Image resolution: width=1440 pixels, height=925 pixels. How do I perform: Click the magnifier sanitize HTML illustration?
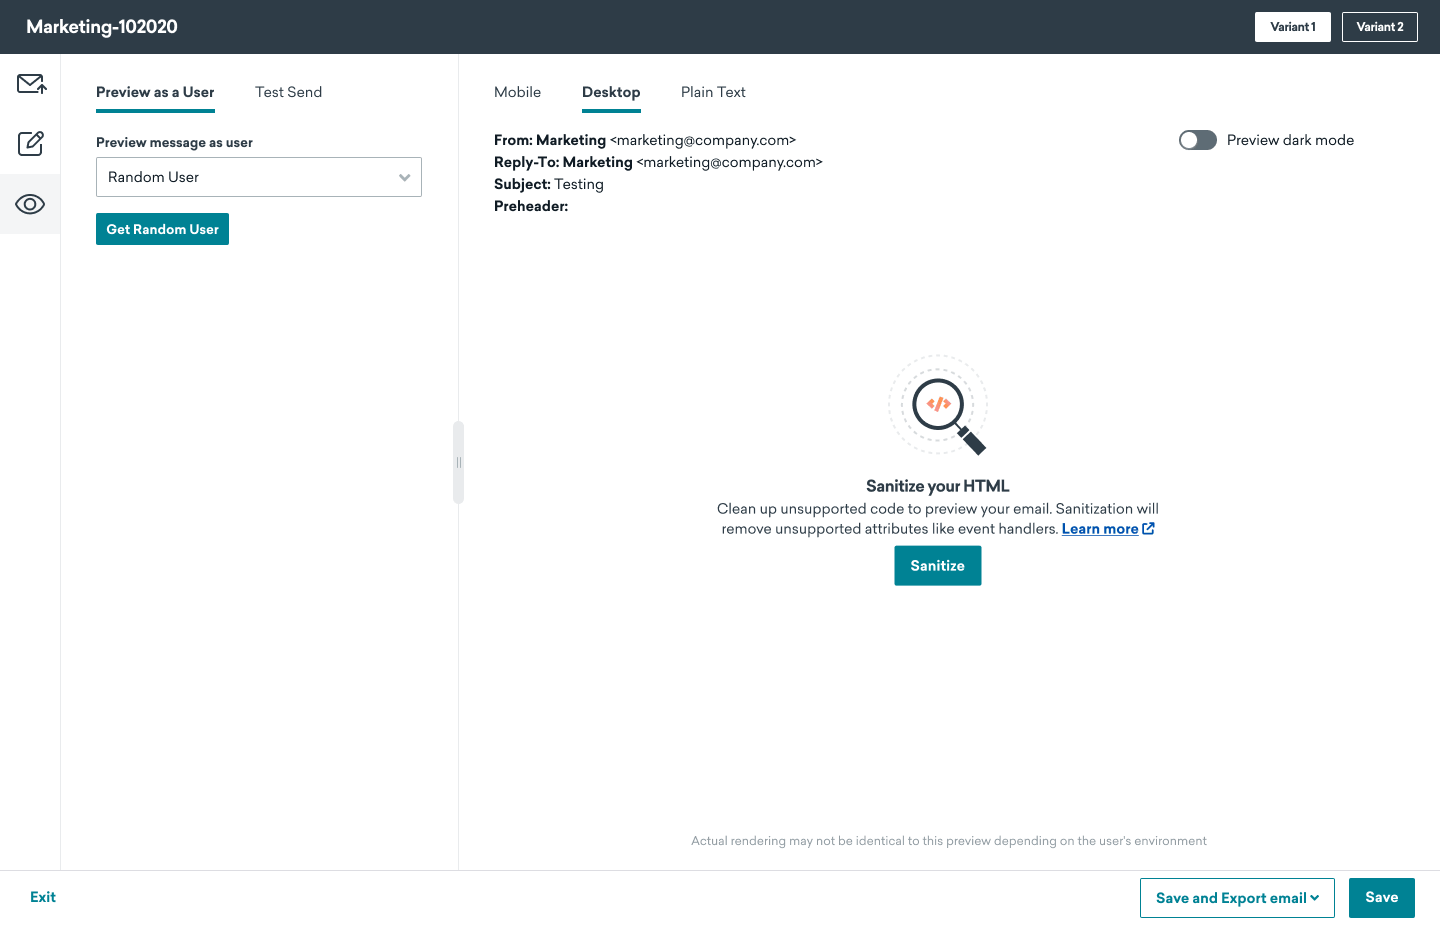tap(938, 406)
